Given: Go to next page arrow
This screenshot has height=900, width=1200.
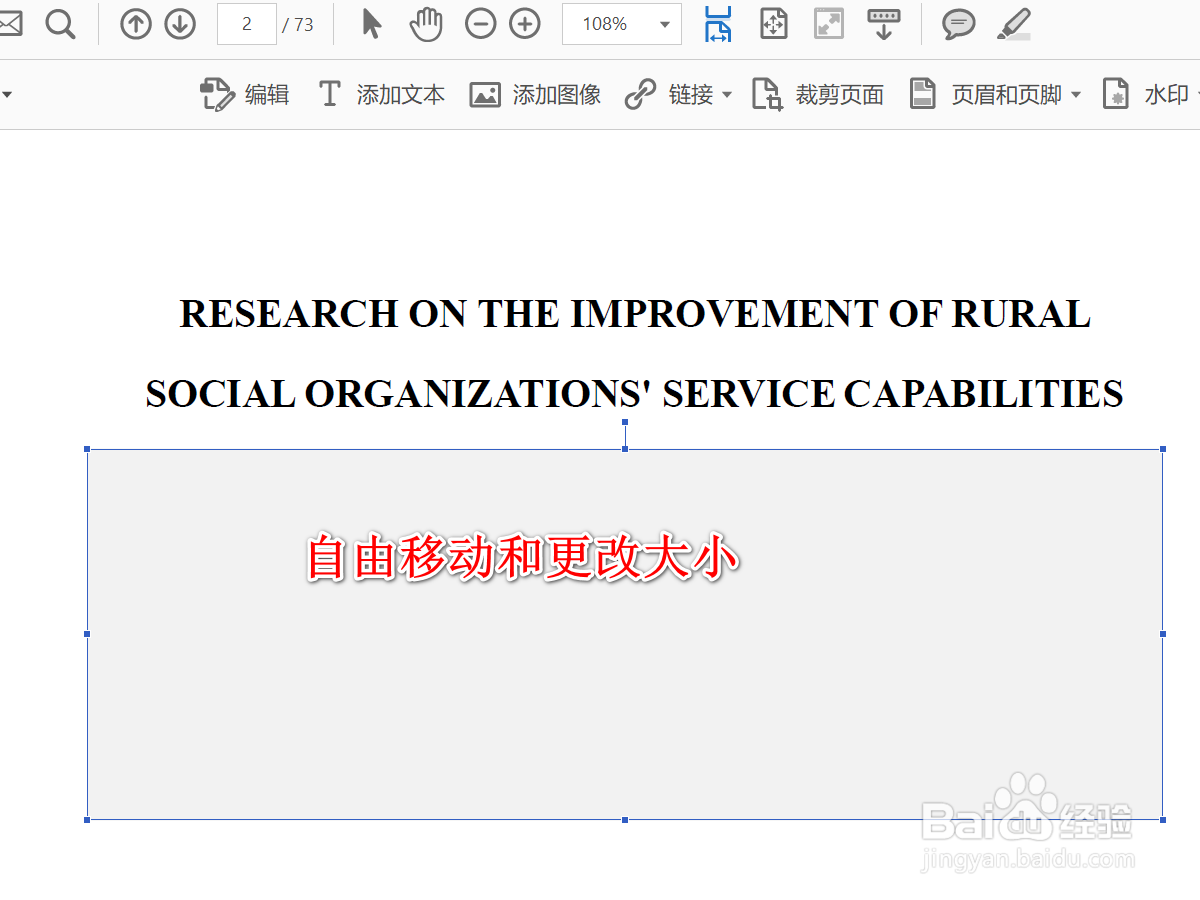Looking at the screenshot, I should click(180, 24).
